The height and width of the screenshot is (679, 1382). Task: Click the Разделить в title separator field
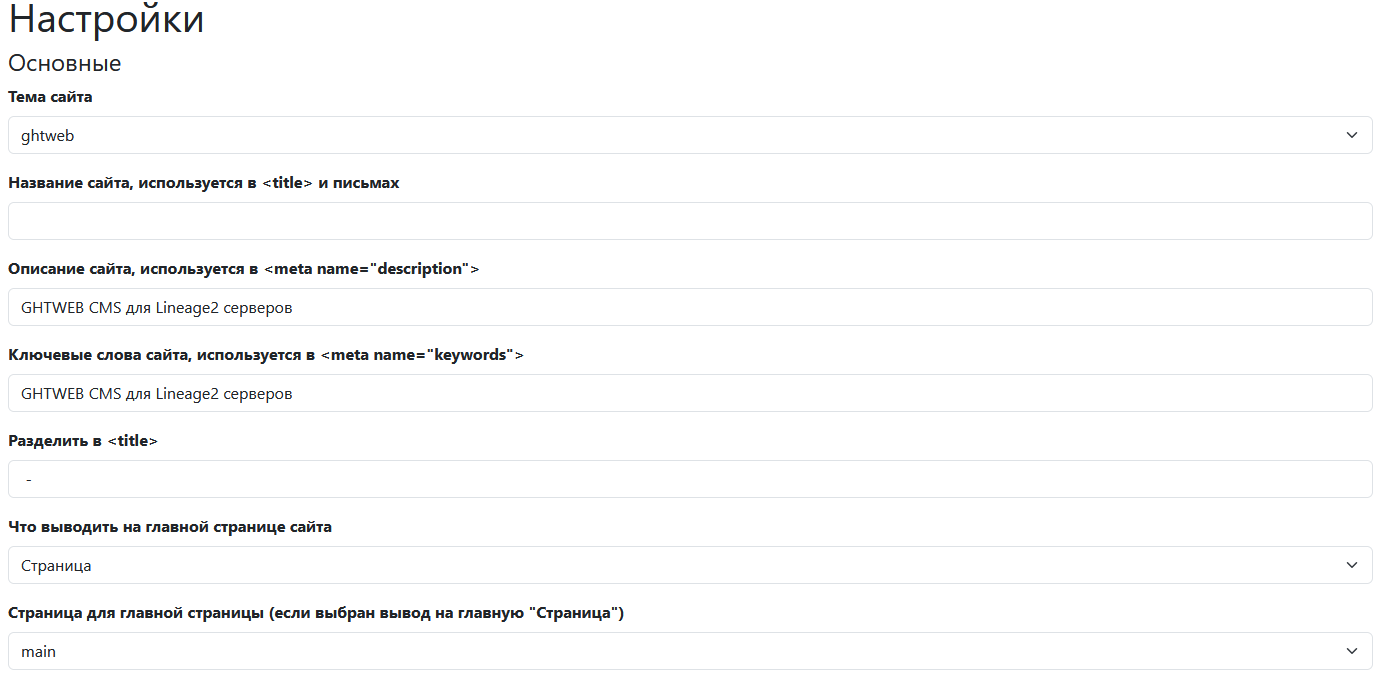pos(690,479)
